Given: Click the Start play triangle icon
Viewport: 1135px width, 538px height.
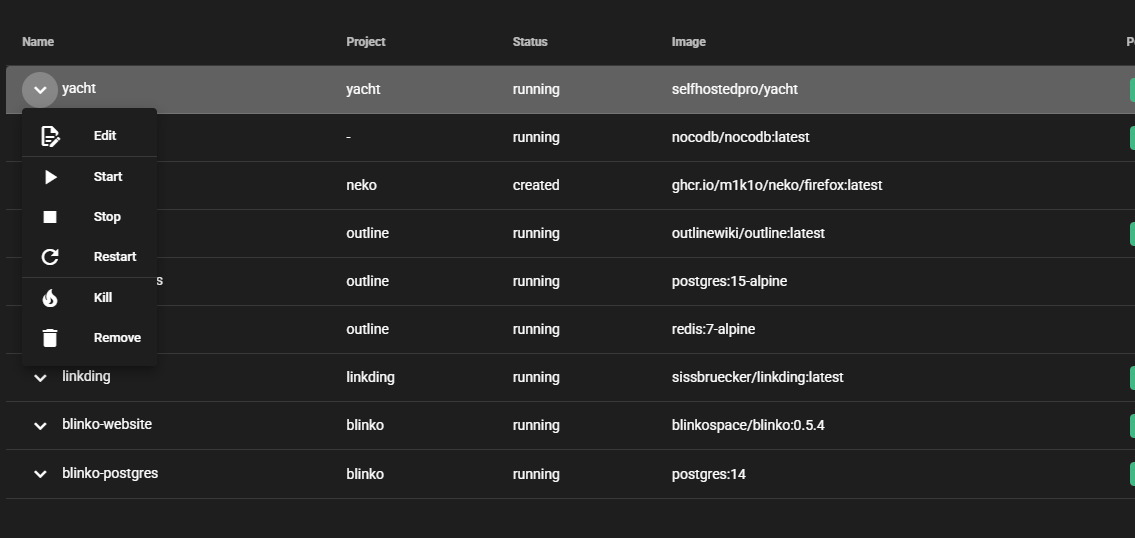Looking at the screenshot, I should [x=51, y=177].
